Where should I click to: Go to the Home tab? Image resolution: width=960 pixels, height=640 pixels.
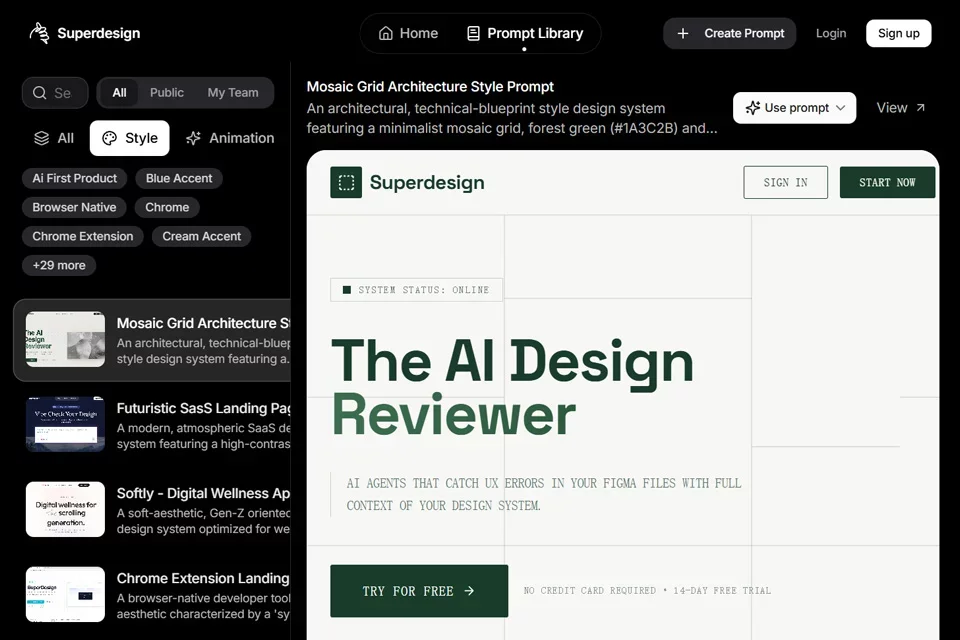(x=408, y=33)
